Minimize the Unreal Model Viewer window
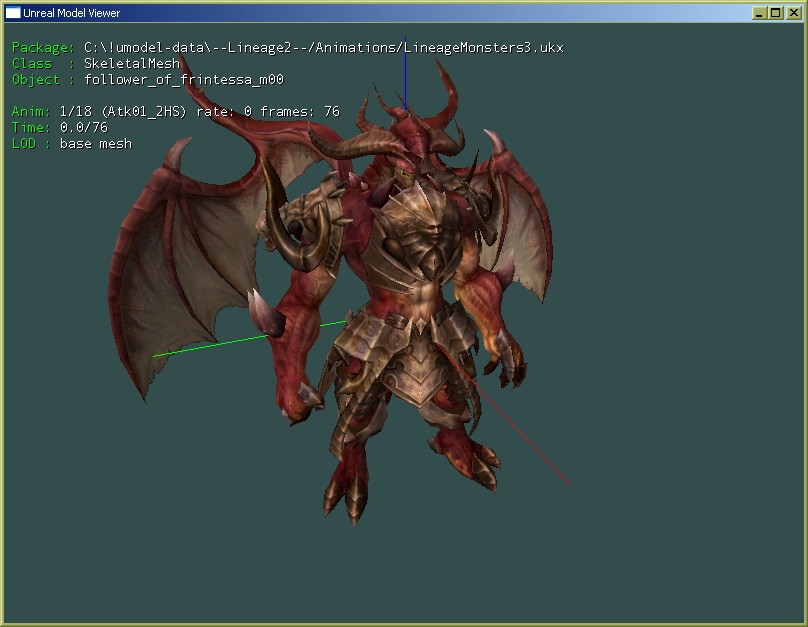This screenshot has height=627, width=808. 759,13
